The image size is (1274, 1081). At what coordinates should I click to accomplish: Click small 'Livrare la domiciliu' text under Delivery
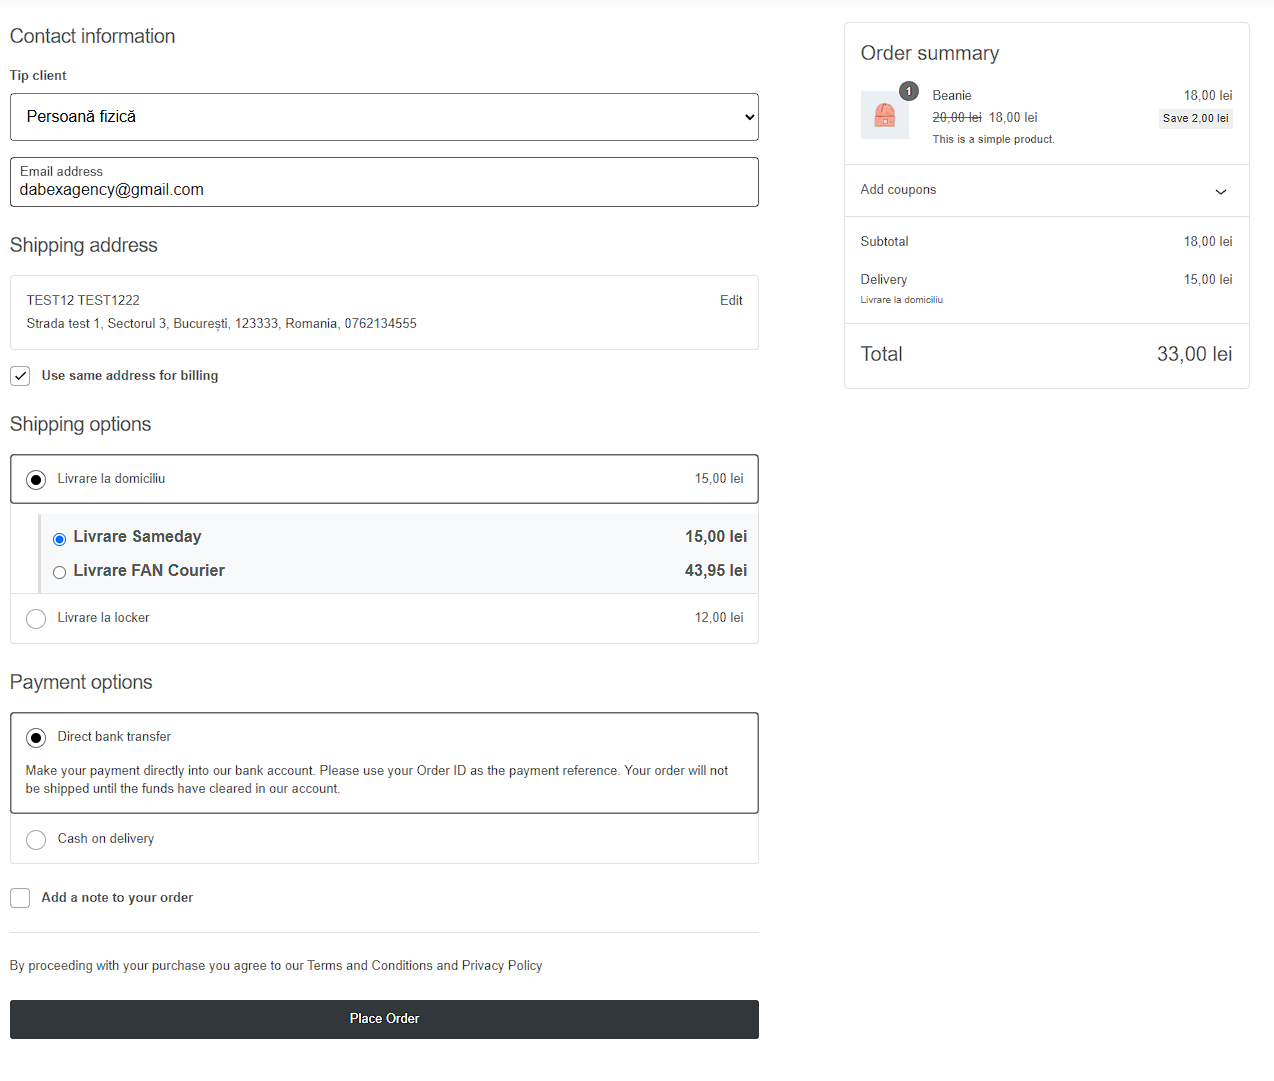click(901, 300)
